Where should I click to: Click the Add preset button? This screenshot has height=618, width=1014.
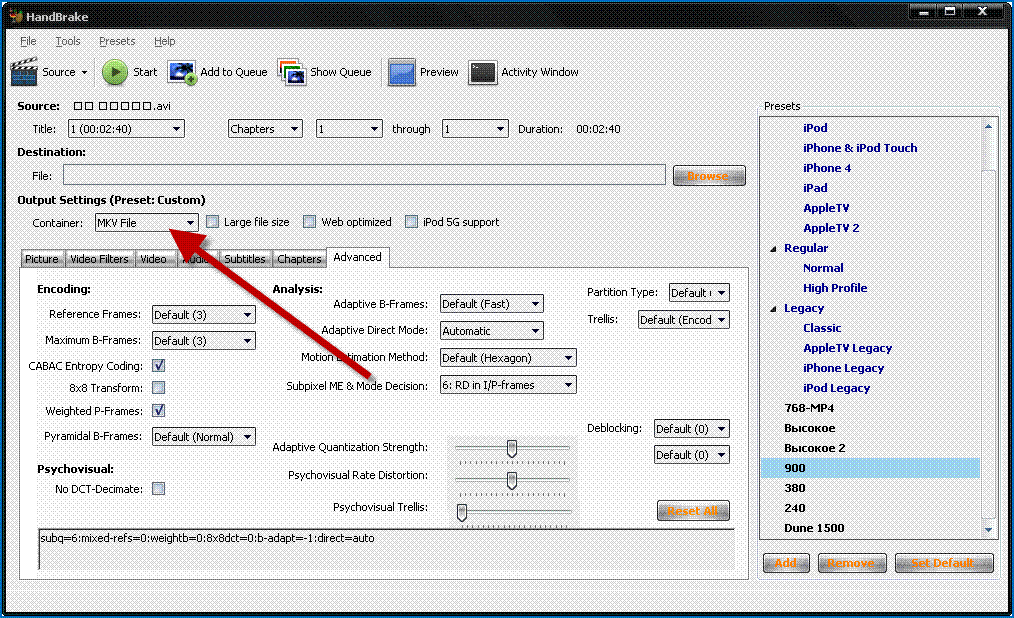[786, 563]
